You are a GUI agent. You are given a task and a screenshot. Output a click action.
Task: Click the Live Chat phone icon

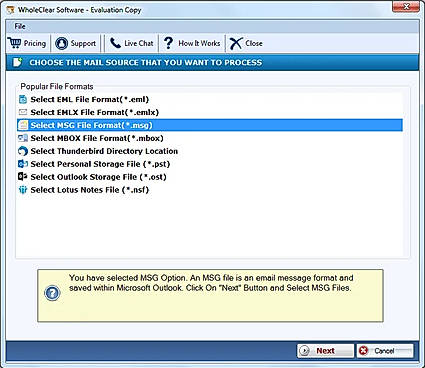[115, 43]
